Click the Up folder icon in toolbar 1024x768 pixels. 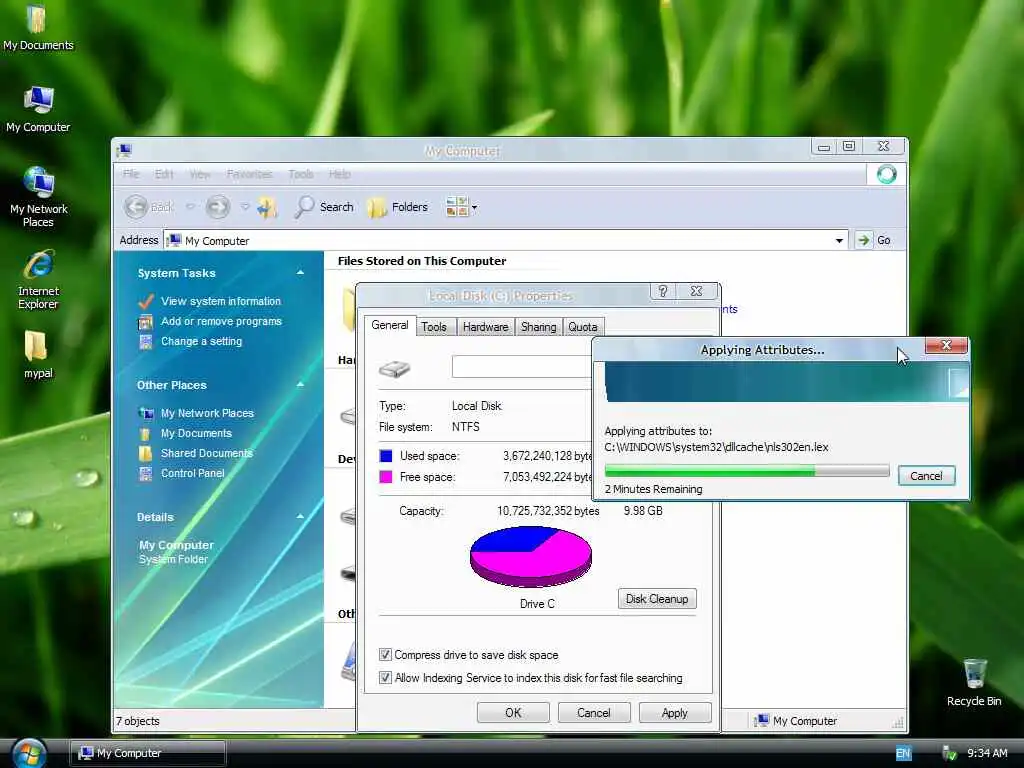[x=267, y=208]
